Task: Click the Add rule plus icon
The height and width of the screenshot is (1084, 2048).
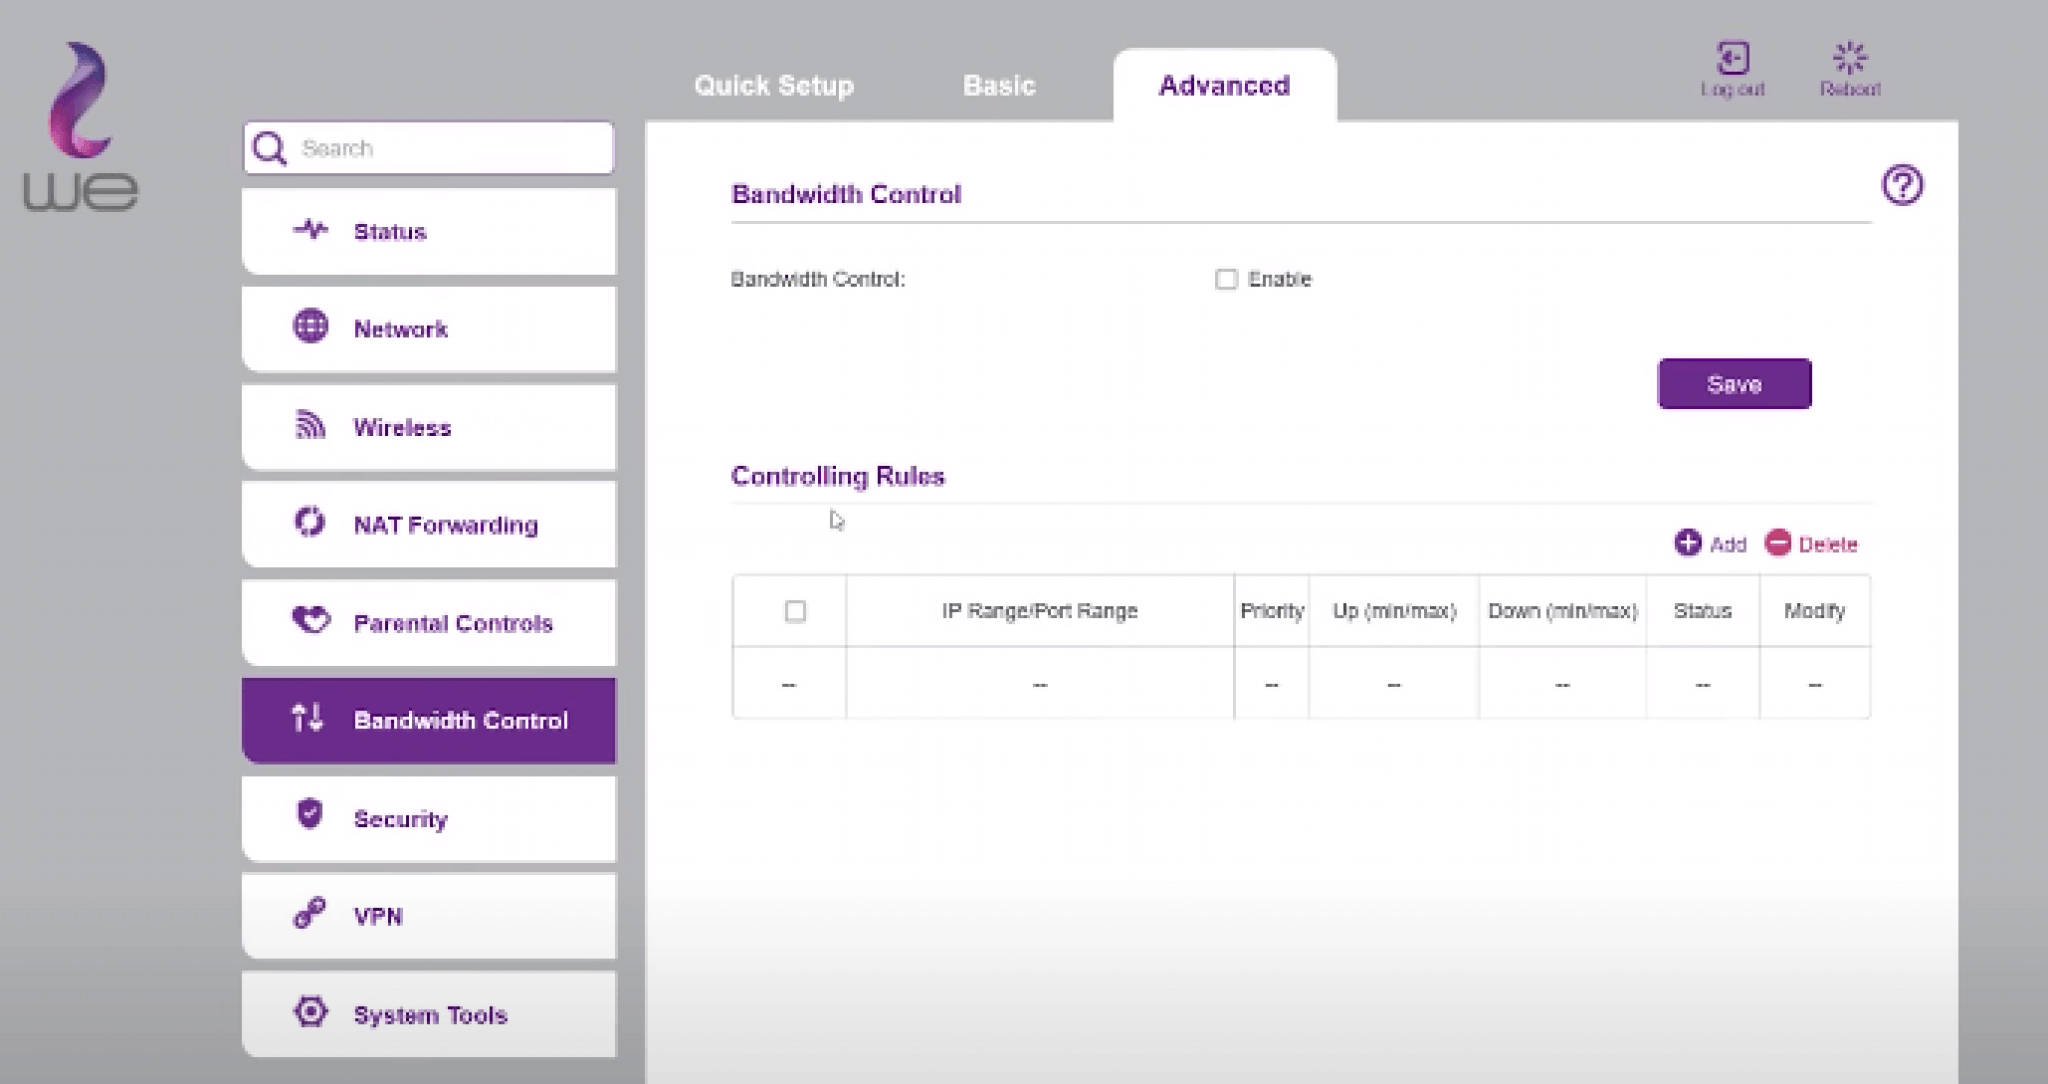Action: [1687, 543]
